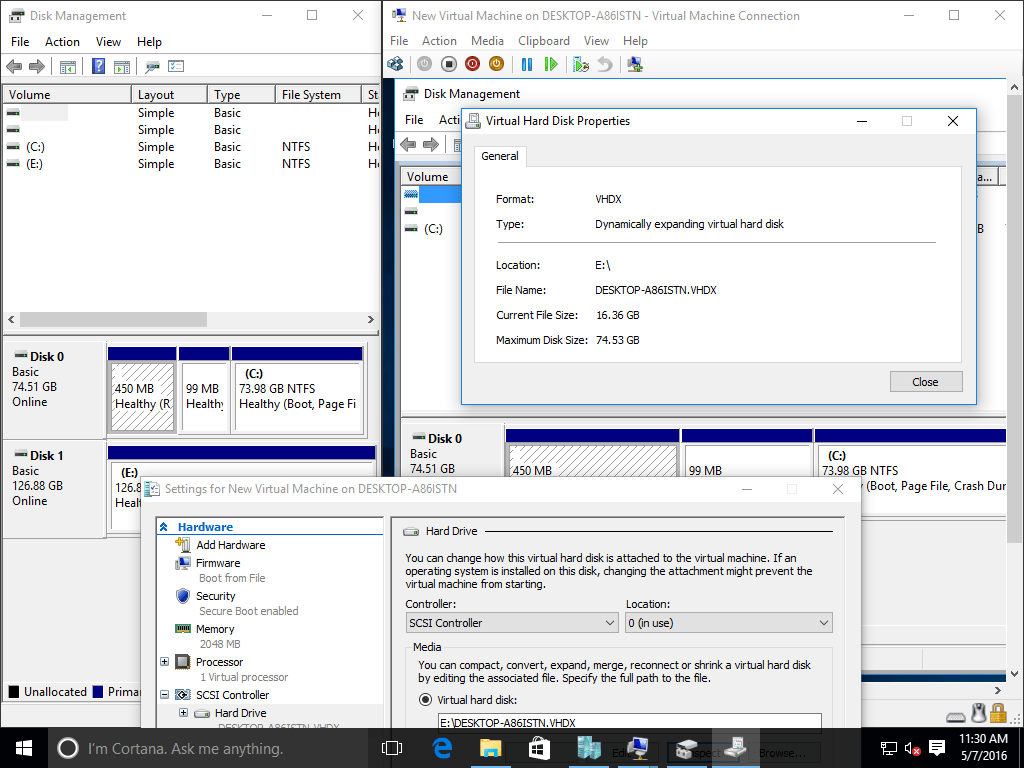This screenshot has height=768, width=1024.
Task: Click the Ctrl+Alt+Del icon in VM Connection toolbar
Action: 395,64
